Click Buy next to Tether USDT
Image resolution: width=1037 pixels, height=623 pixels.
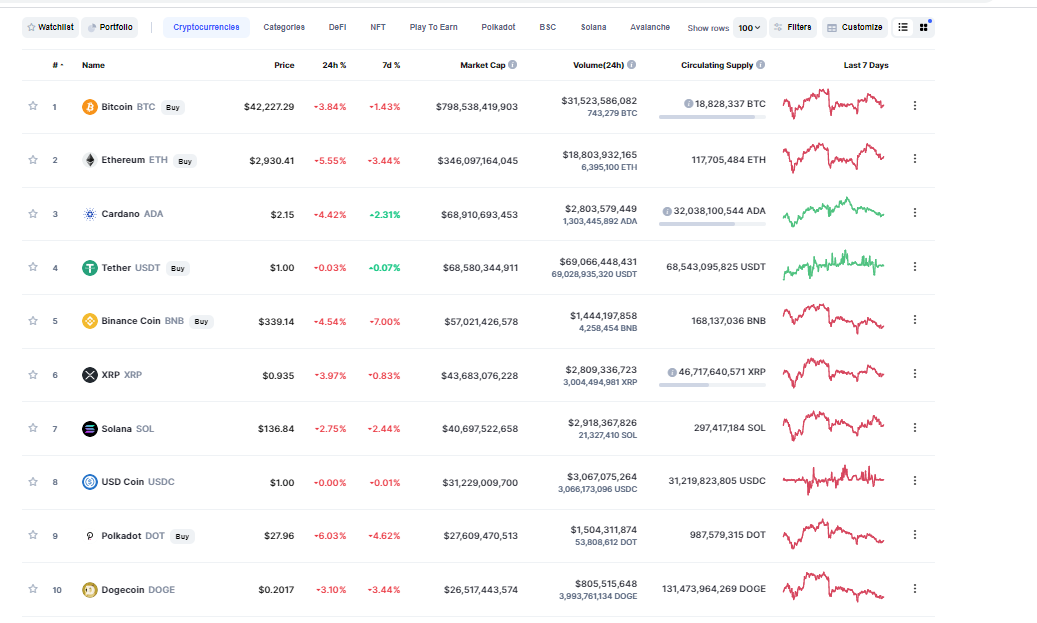pyautogui.click(x=178, y=269)
